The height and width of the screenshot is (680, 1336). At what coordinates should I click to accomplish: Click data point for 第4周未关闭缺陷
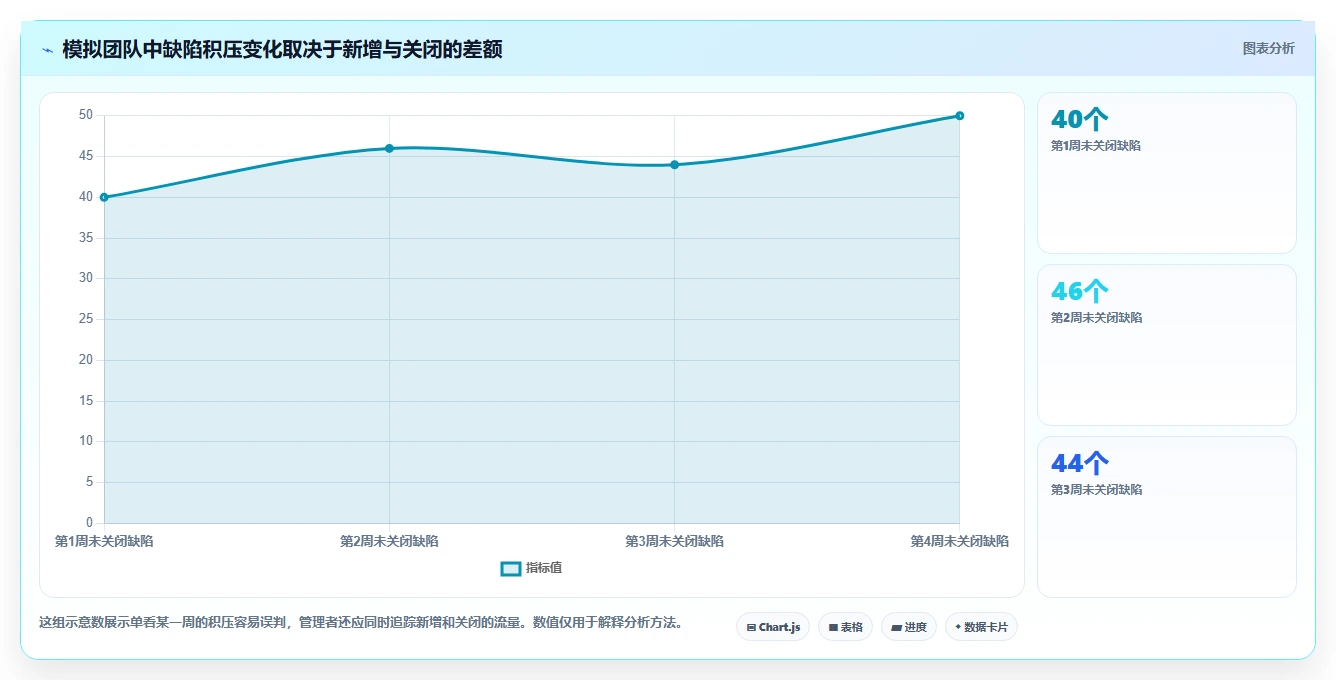(x=959, y=115)
